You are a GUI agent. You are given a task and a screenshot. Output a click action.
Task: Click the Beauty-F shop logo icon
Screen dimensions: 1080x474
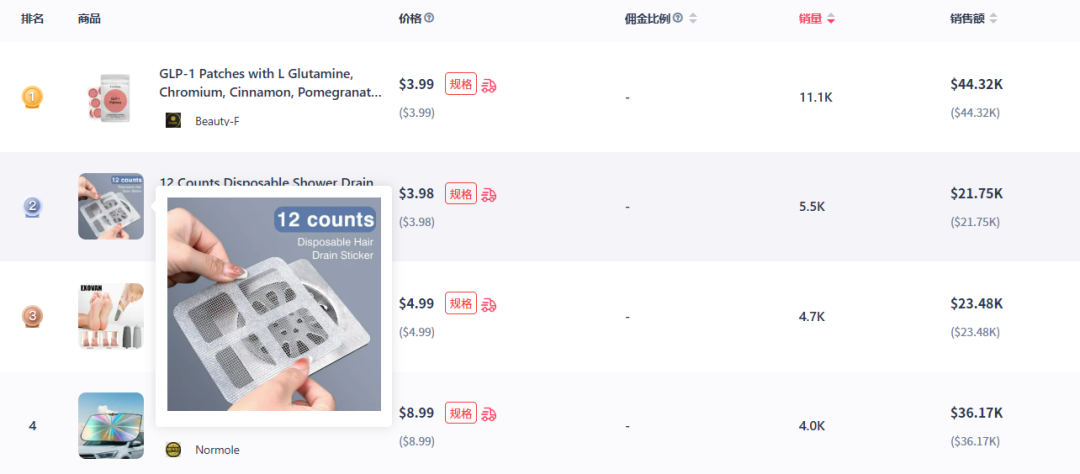pyautogui.click(x=173, y=121)
